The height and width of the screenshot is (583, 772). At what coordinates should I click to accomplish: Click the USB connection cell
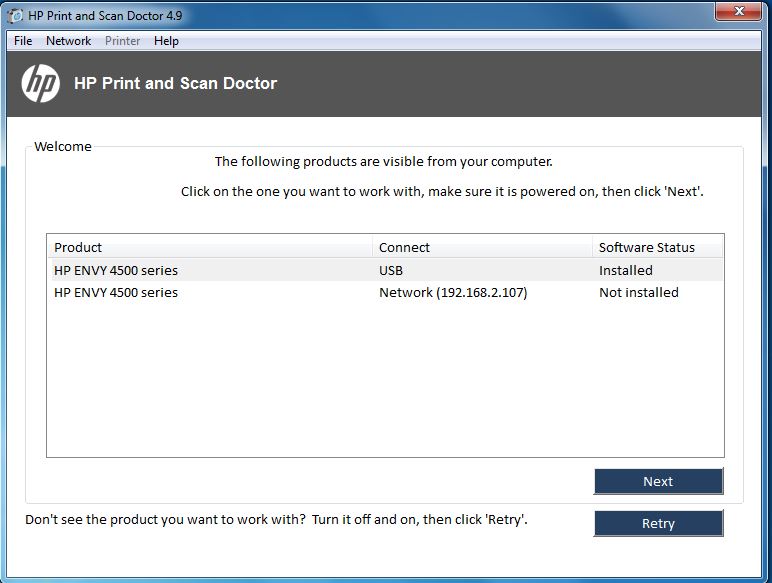tap(391, 270)
